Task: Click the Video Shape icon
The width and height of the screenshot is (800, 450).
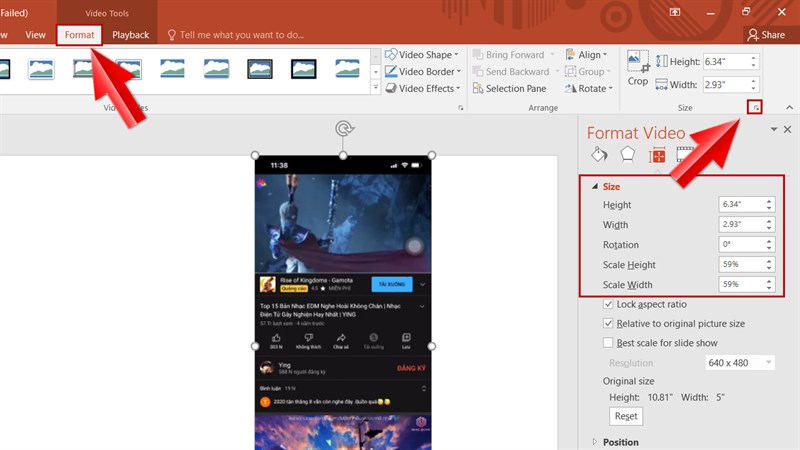Action: click(391, 55)
